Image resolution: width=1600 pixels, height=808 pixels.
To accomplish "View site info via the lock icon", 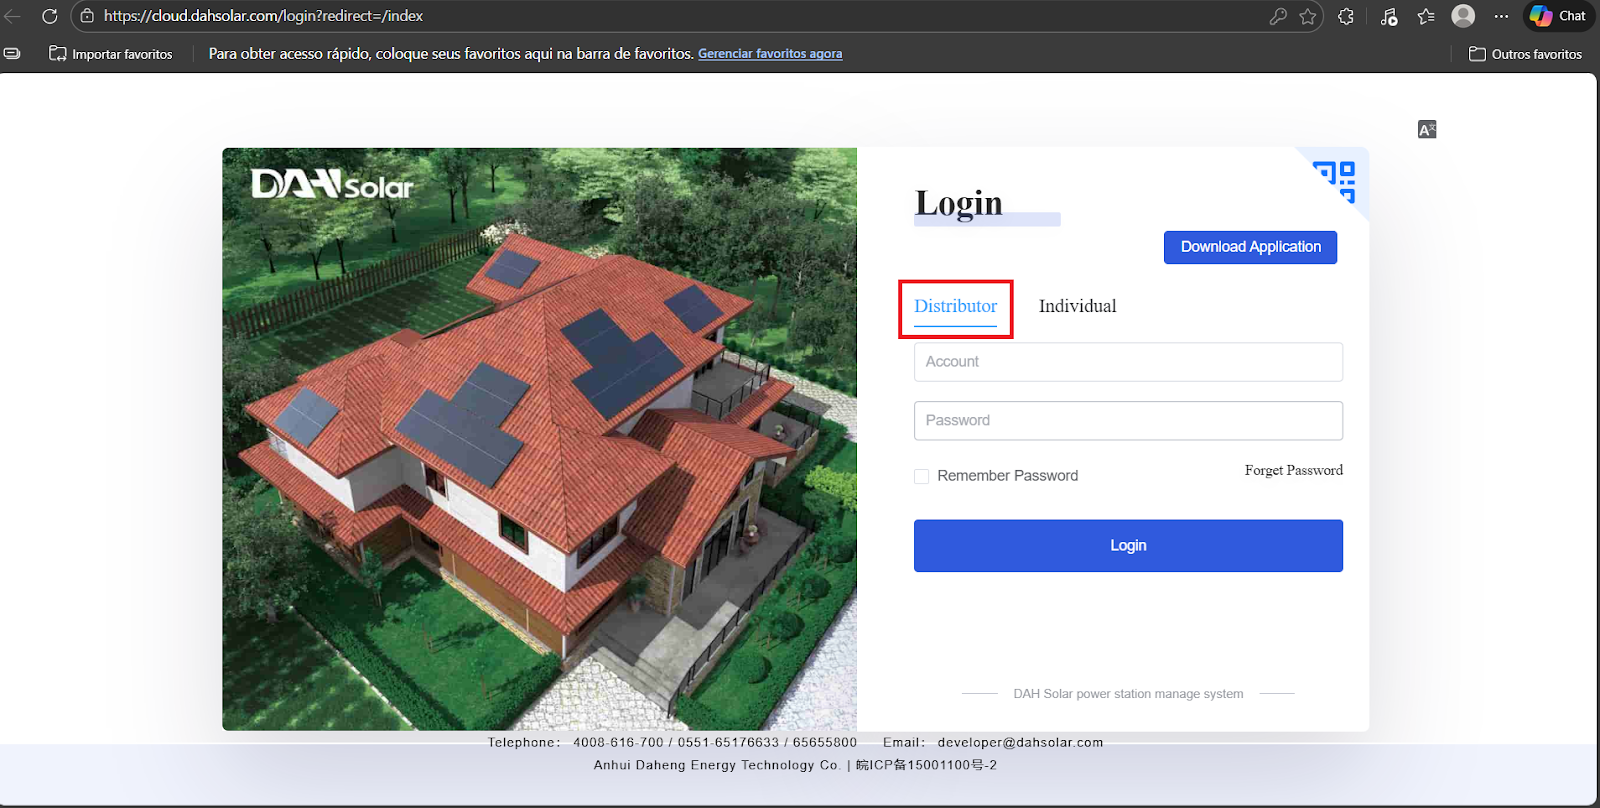I will (87, 16).
